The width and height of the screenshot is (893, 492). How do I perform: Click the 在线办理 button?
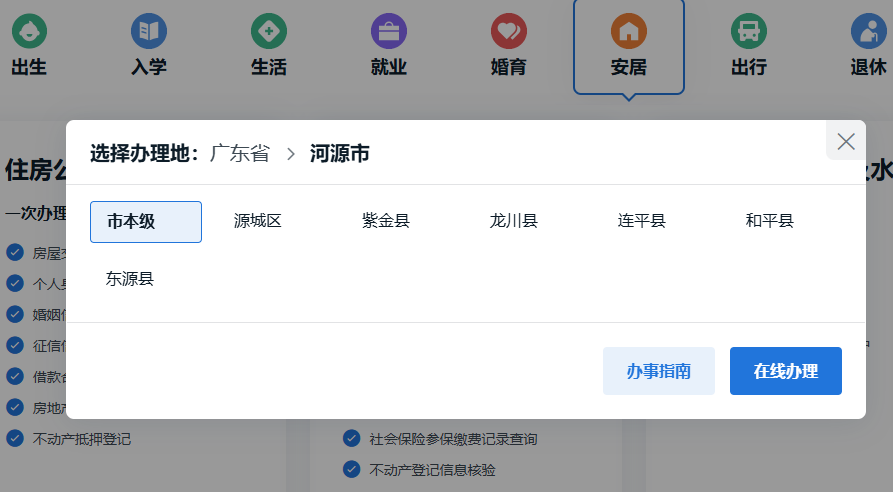click(x=786, y=371)
